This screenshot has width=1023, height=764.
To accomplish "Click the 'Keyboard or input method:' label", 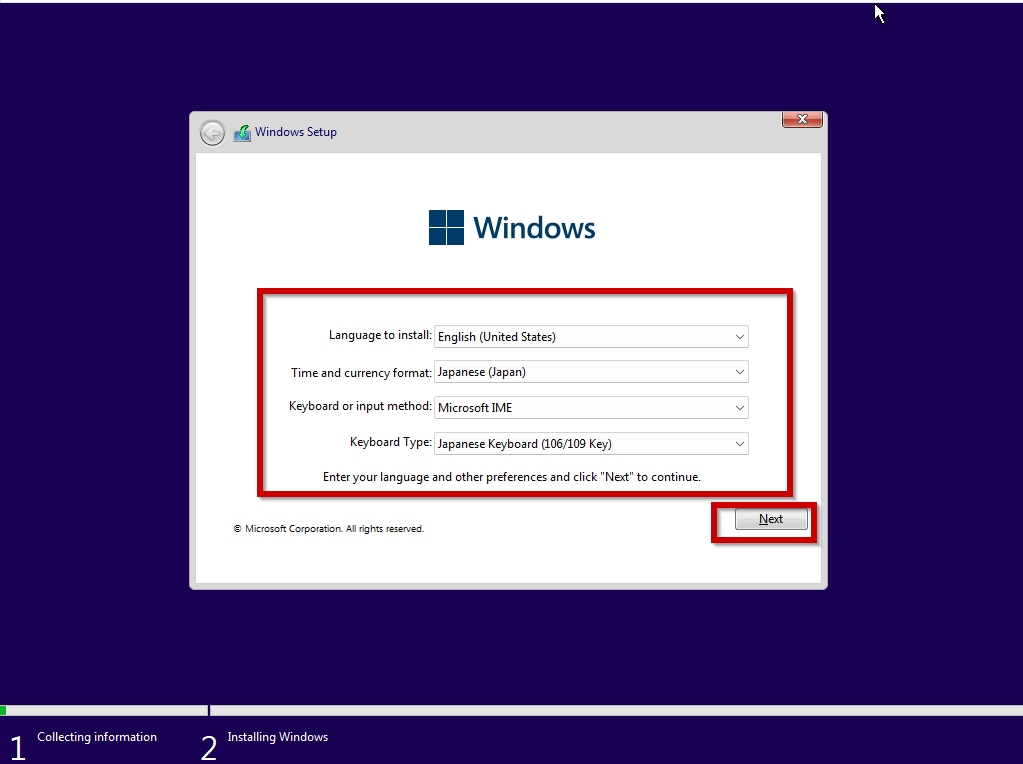I will (360, 406).
